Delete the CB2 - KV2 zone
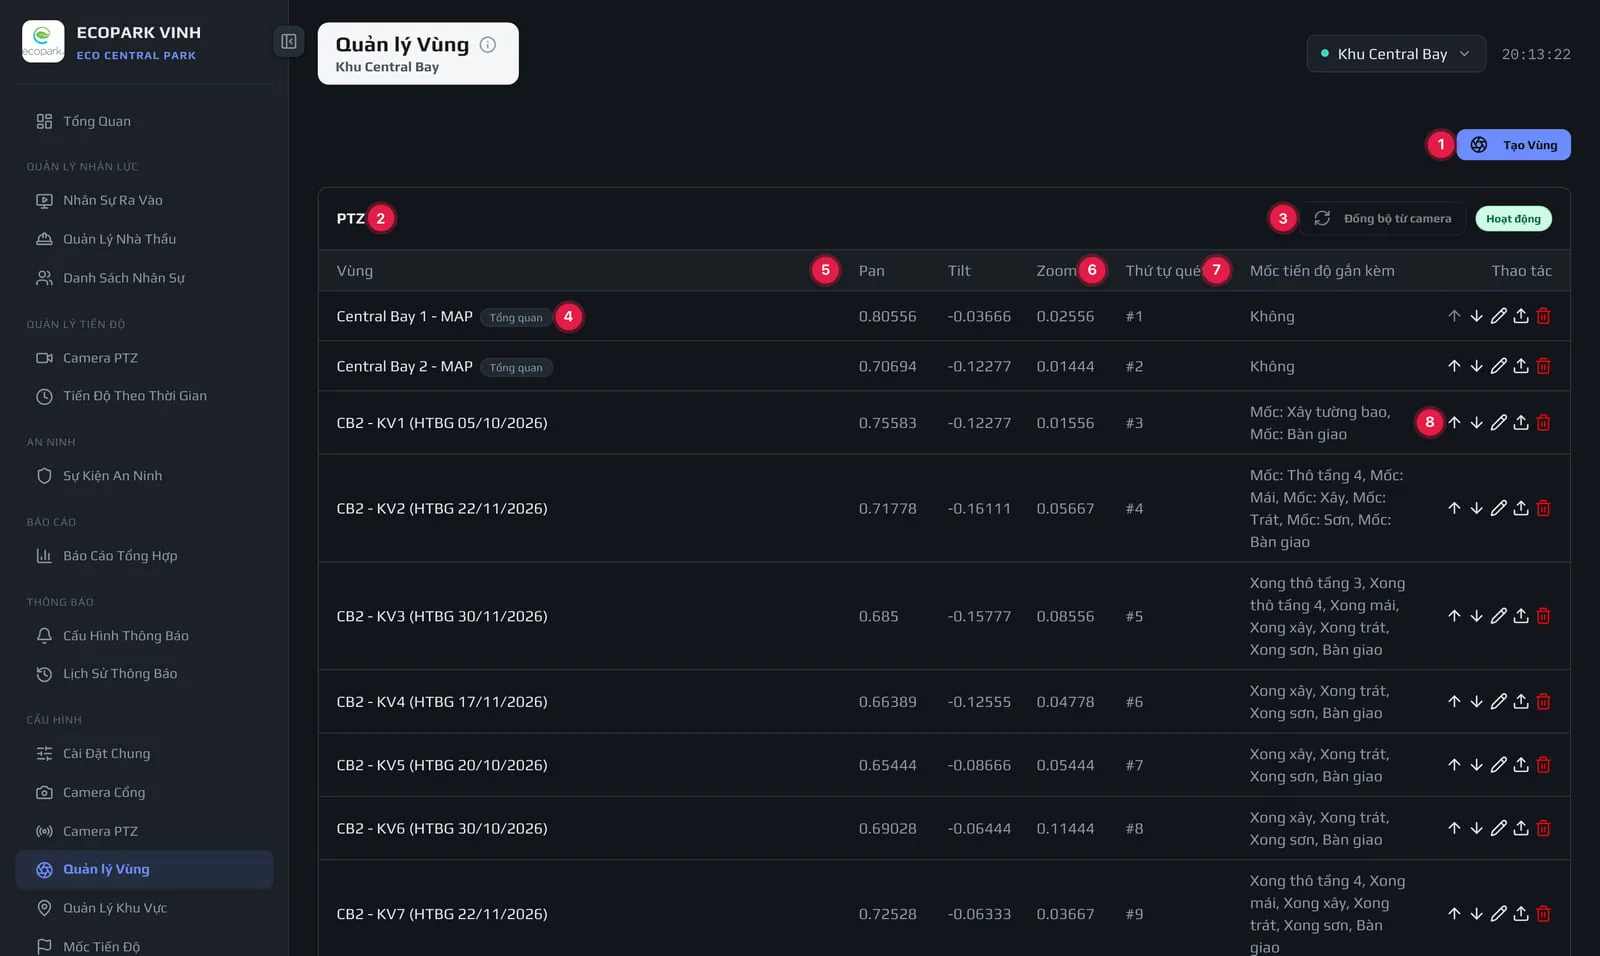The width and height of the screenshot is (1600, 956). point(1543,508)
